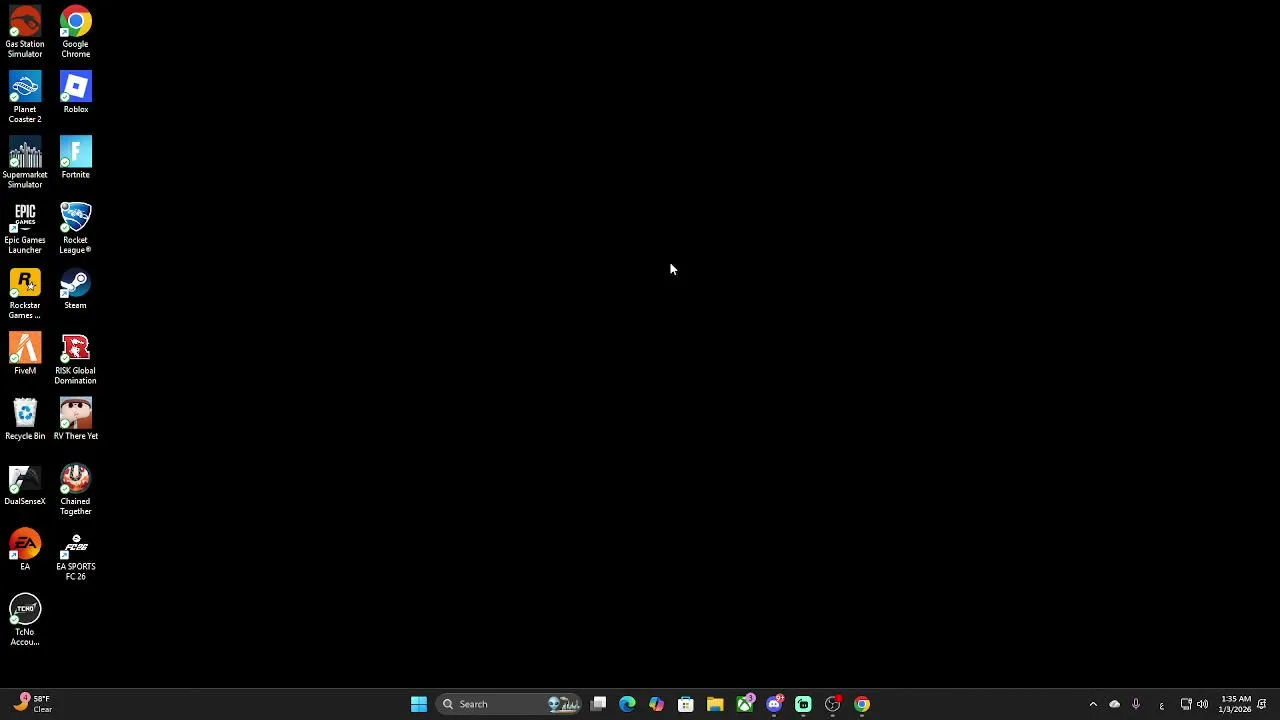Open the notification bell icon

coord(1262,704)
